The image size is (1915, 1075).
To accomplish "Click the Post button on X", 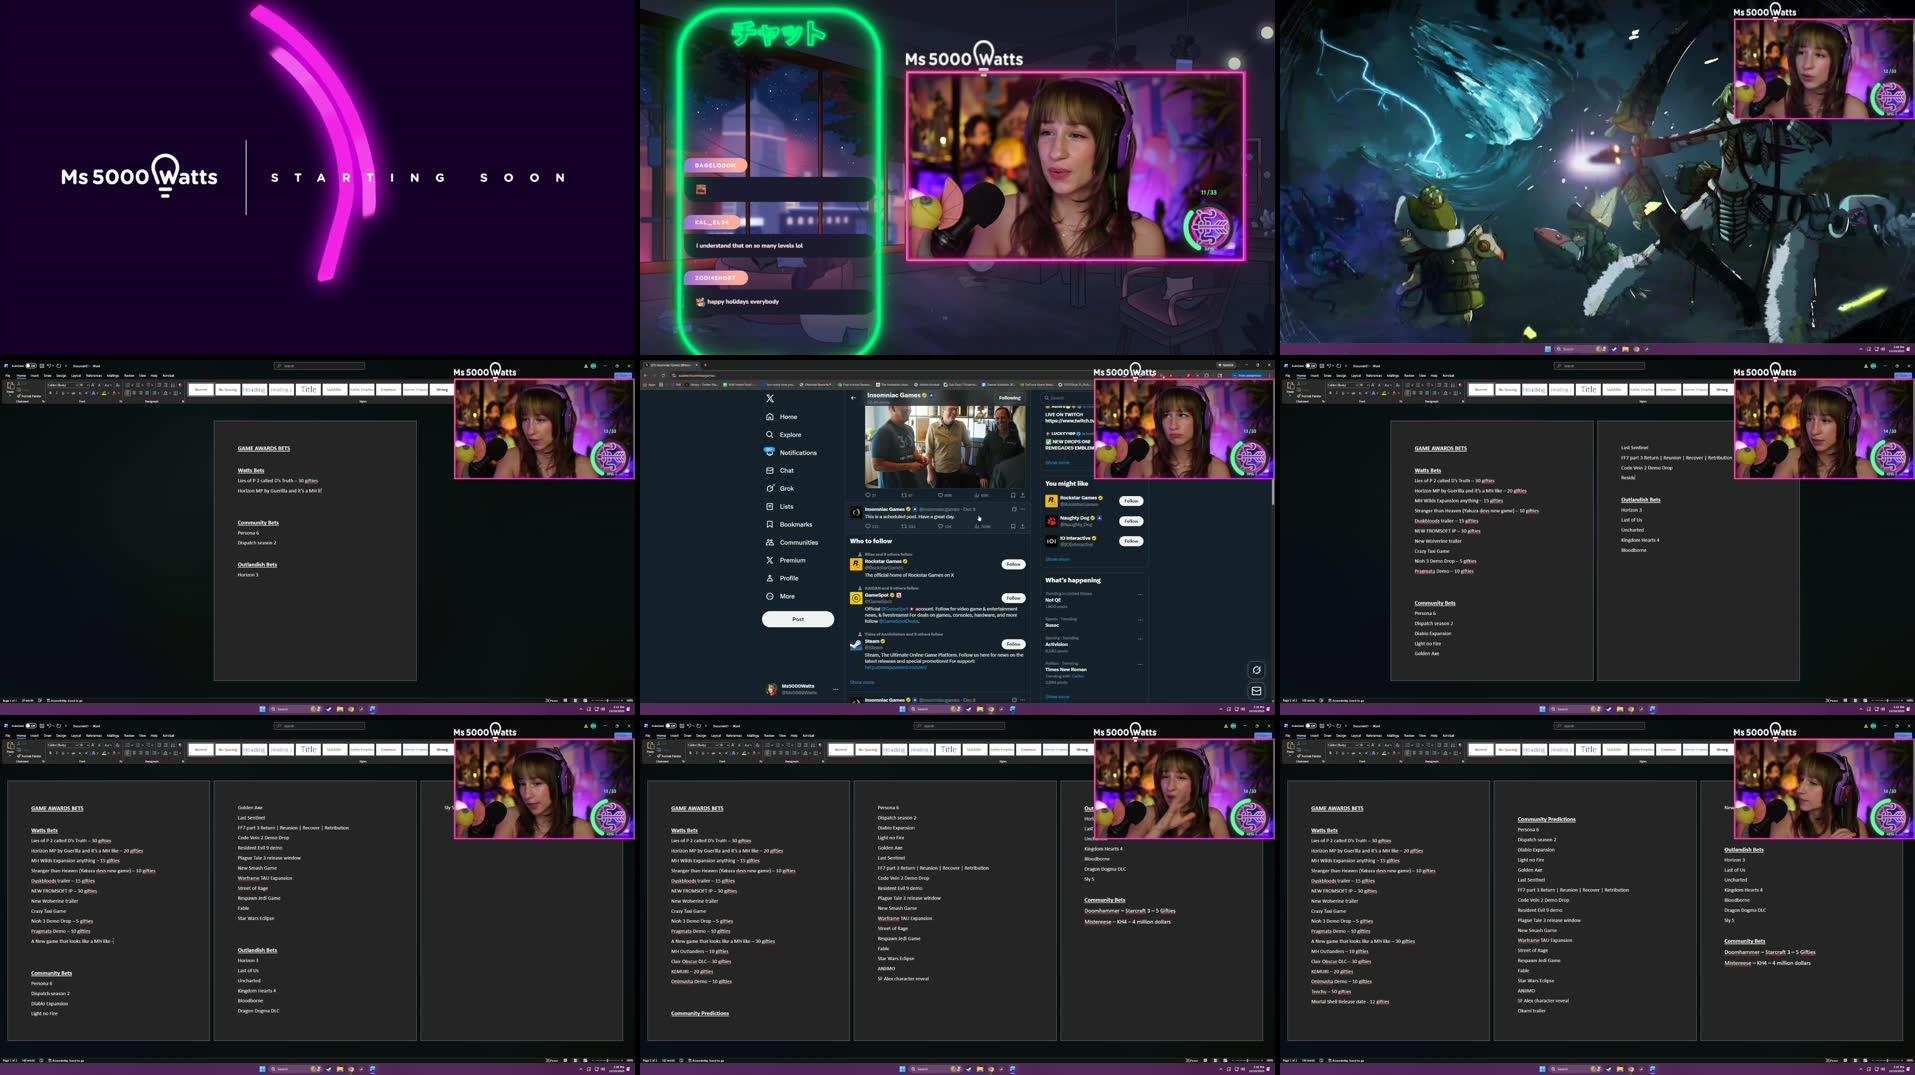I will coord(797,619).
